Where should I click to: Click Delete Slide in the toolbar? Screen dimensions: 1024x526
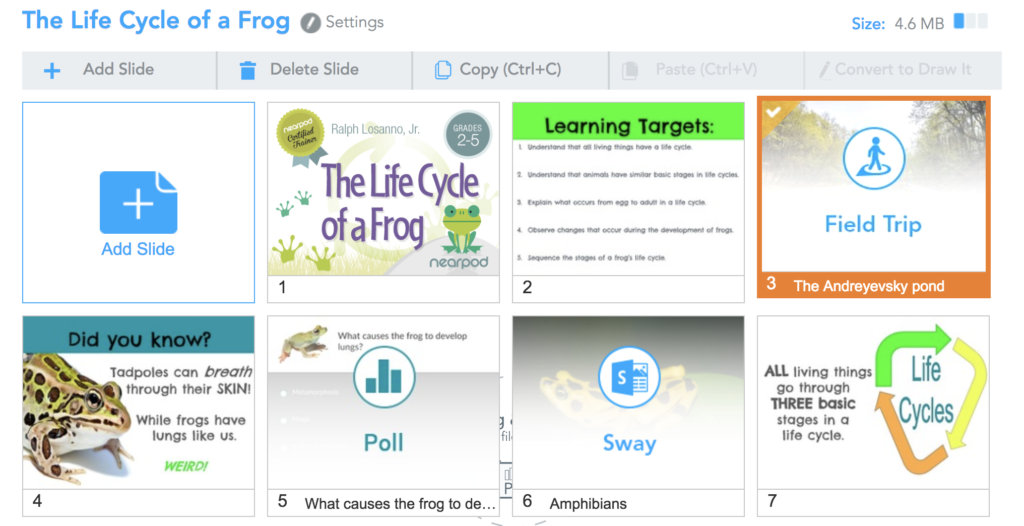click(x=314, y=70)
